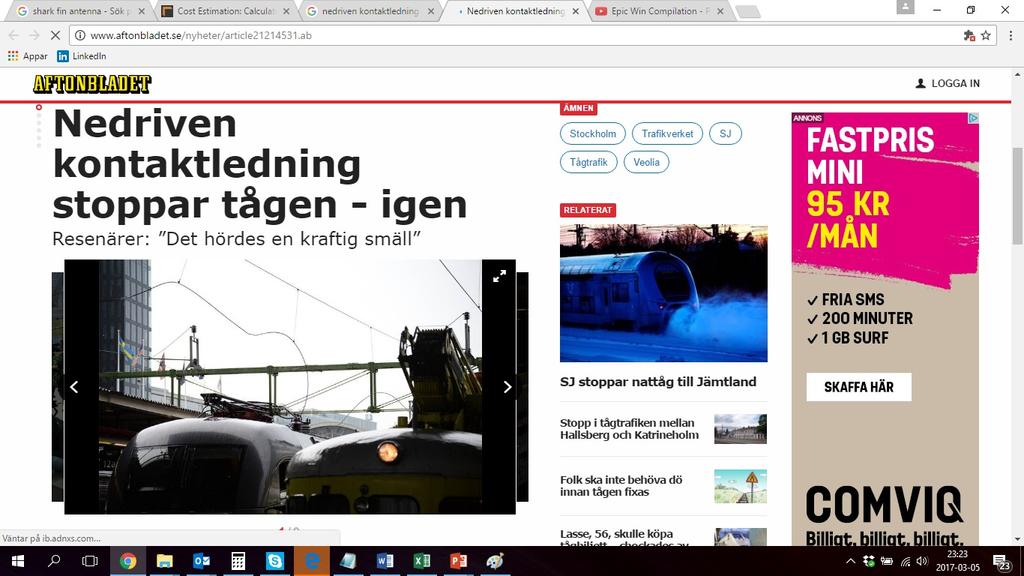
Task: Show the previous photo in the slideshow
Action: 74,387
